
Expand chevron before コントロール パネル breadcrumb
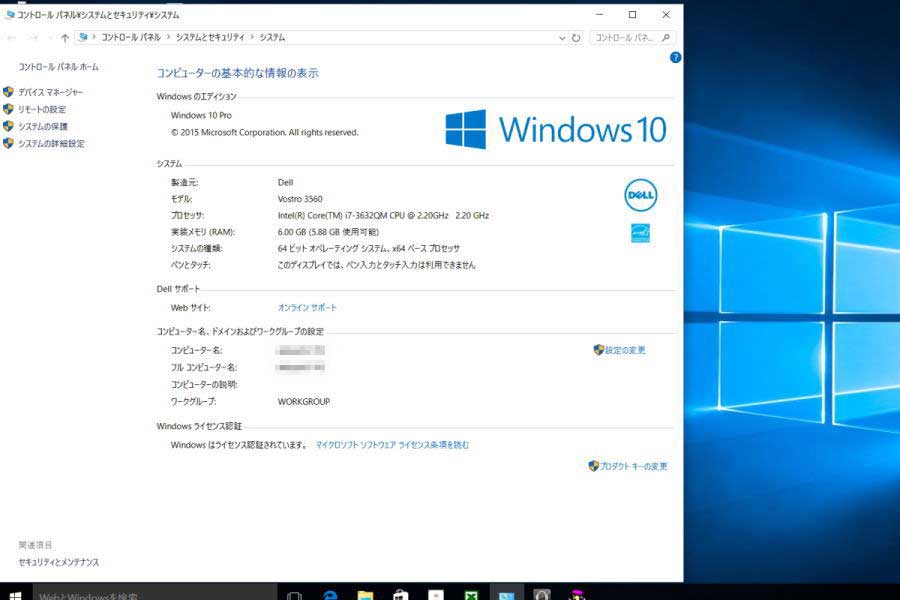click(94, 37)
